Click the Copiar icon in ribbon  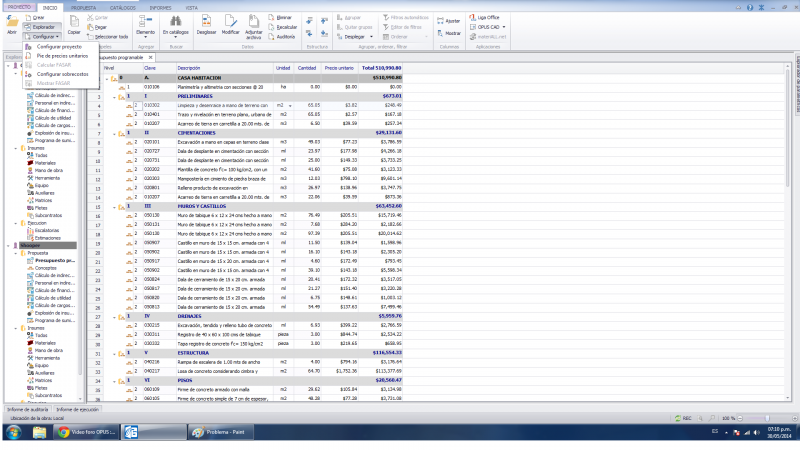click(74, 24)
